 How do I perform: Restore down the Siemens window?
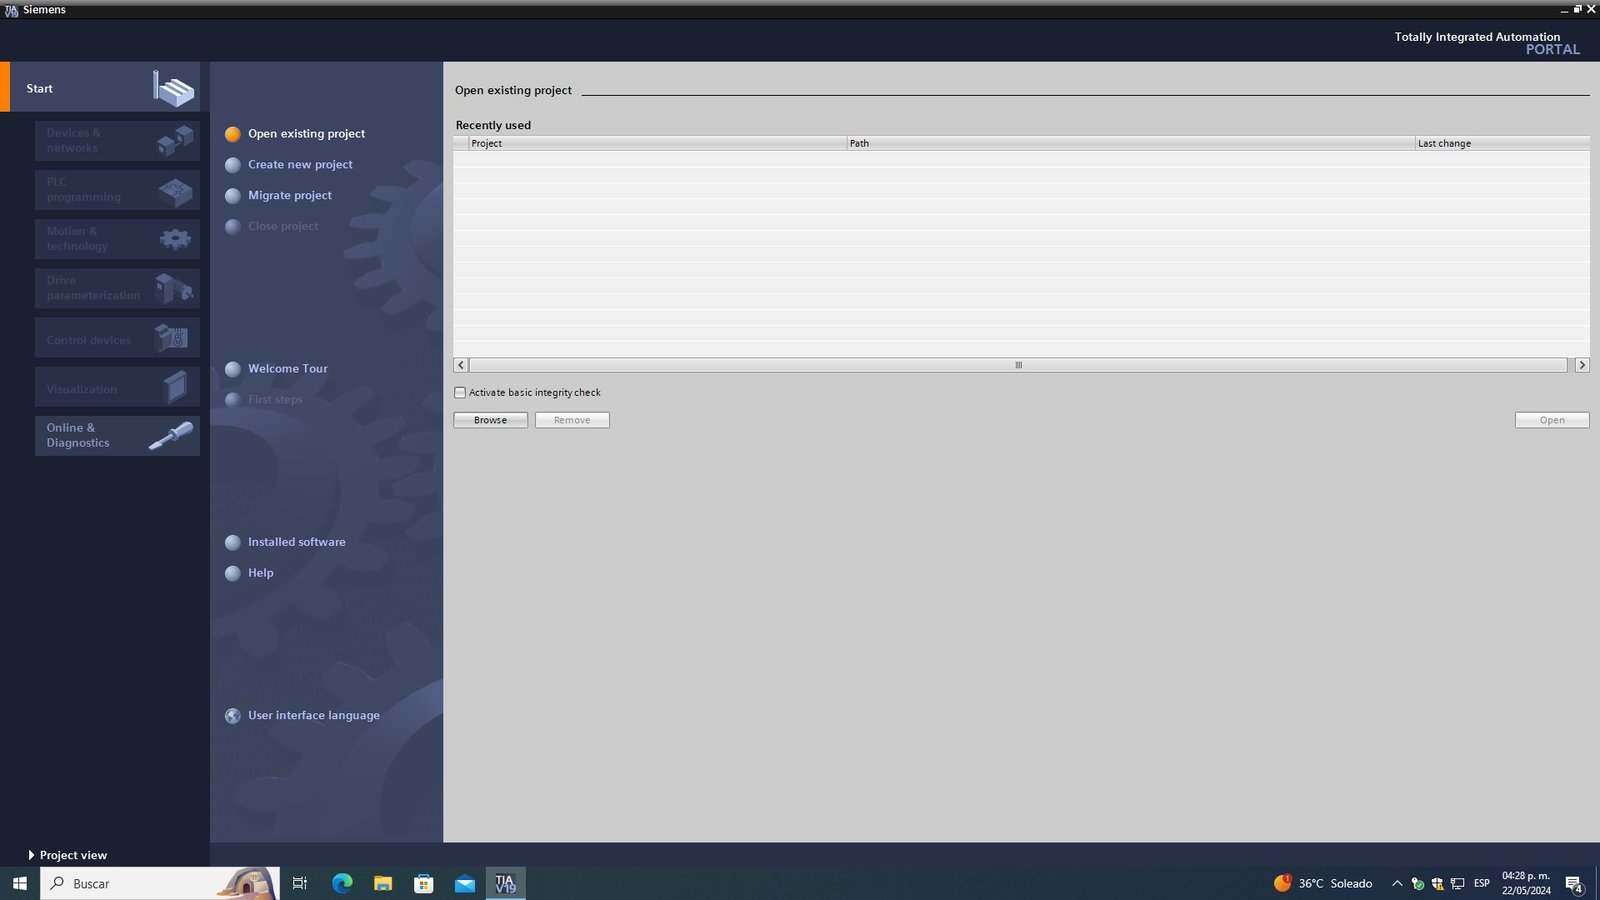click(x=1578, y=9)
